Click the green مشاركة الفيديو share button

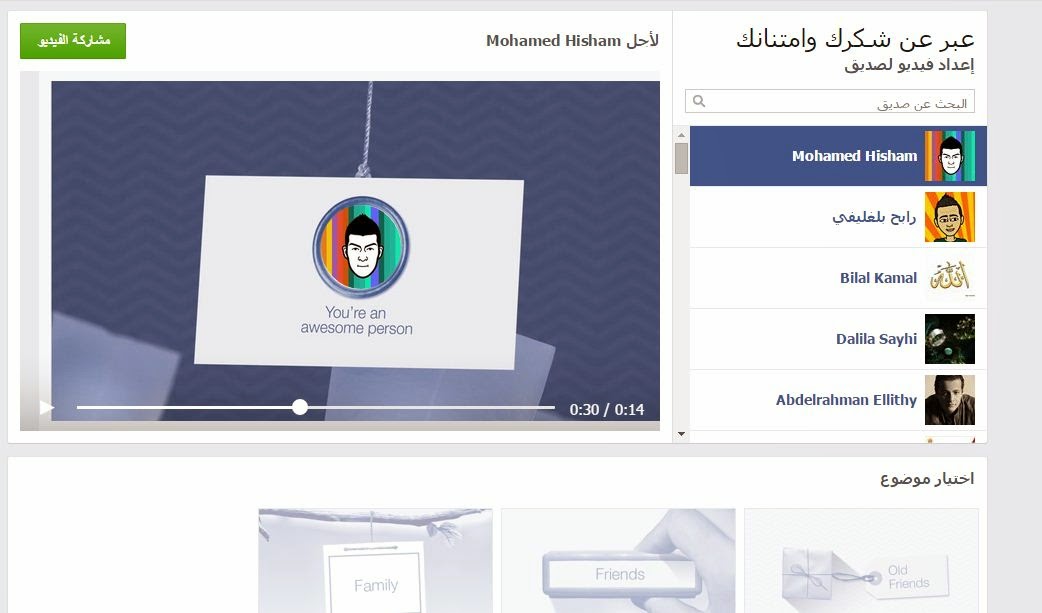tap(73, 41)
